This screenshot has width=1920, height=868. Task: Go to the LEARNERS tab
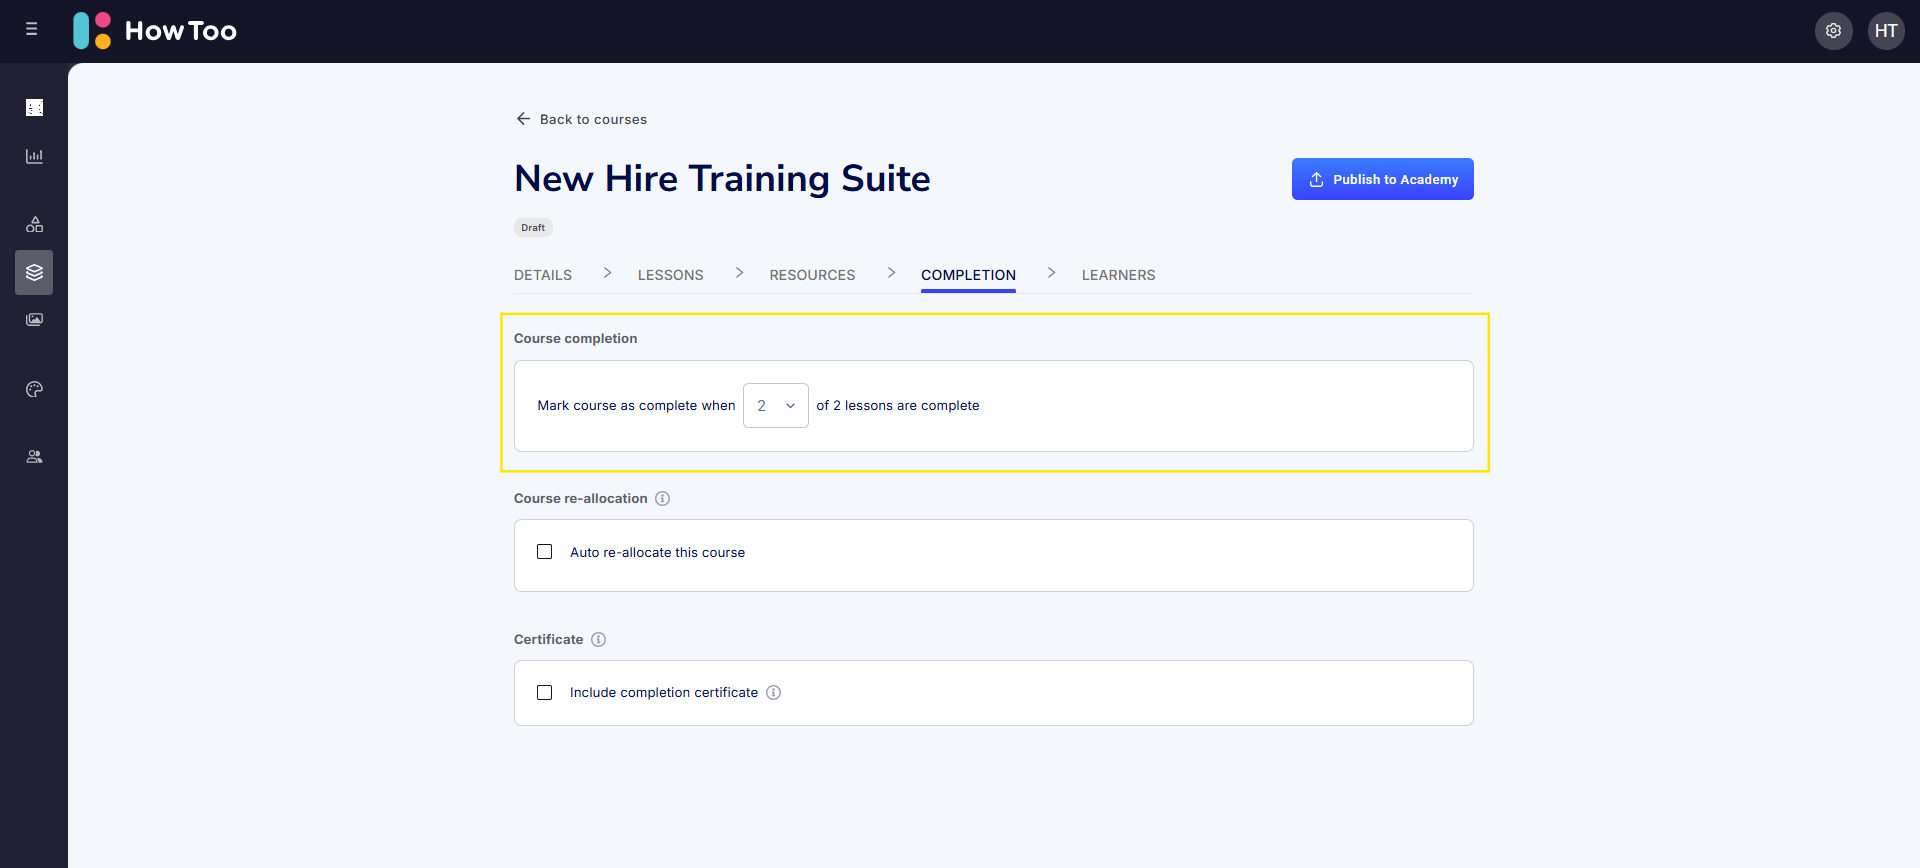[1118, 275]
